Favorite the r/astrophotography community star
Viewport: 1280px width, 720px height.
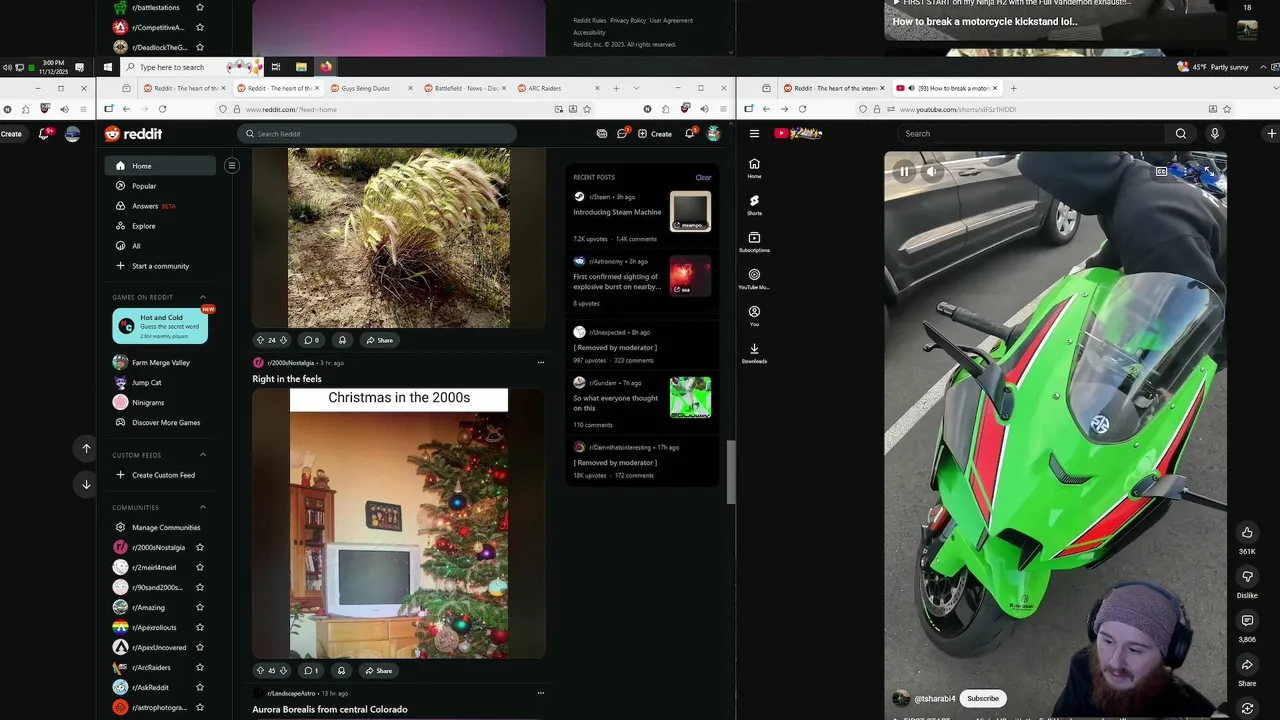[200, 707]
